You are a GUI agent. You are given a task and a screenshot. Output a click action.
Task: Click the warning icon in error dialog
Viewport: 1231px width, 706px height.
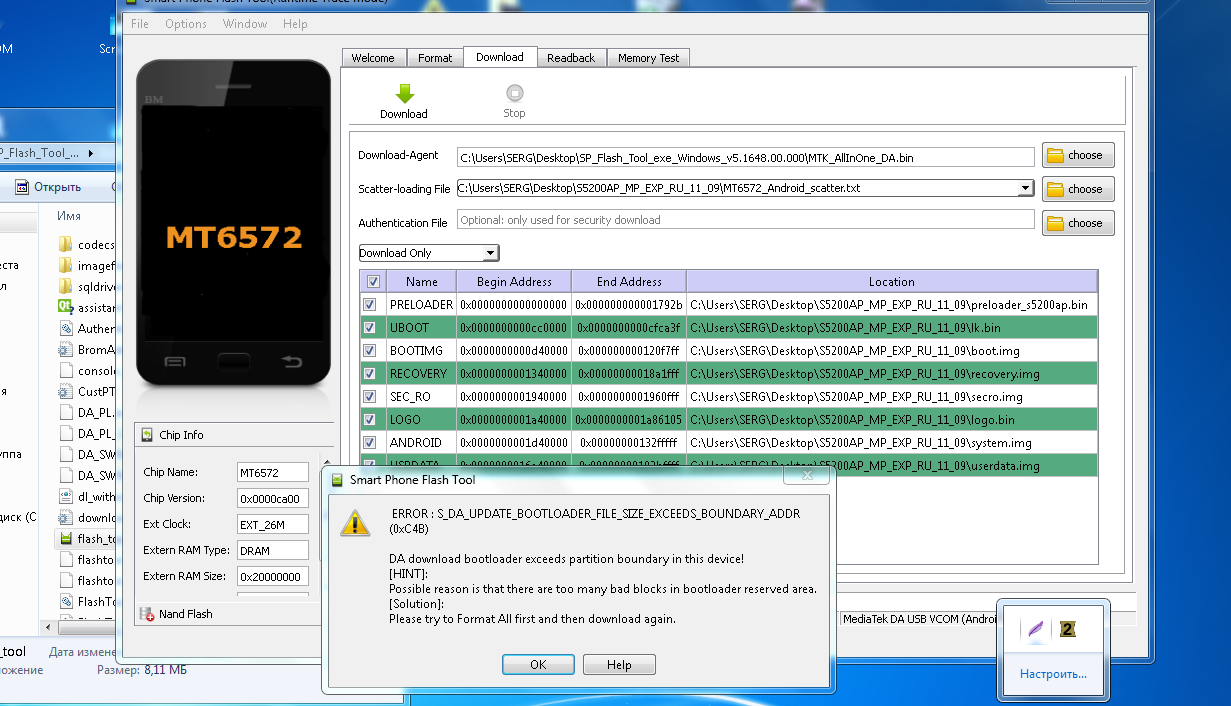point(354,523)
